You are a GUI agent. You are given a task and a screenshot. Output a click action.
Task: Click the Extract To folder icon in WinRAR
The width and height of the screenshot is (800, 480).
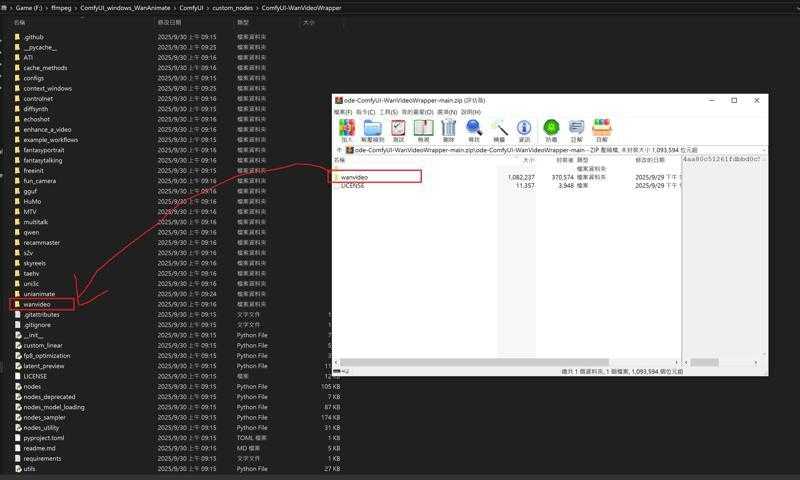(373, 129)
